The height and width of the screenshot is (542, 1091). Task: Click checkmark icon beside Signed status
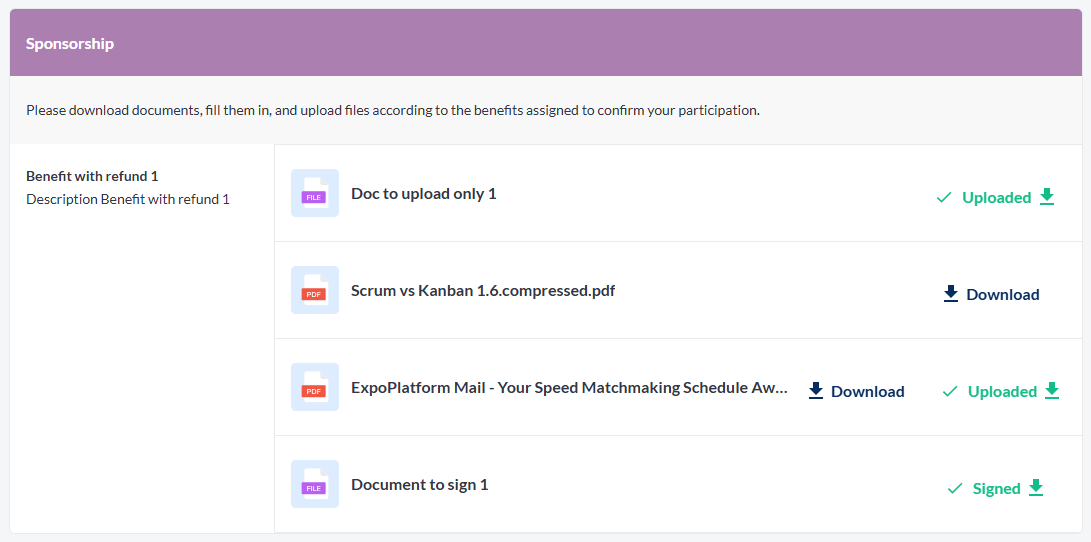(955, 489)
